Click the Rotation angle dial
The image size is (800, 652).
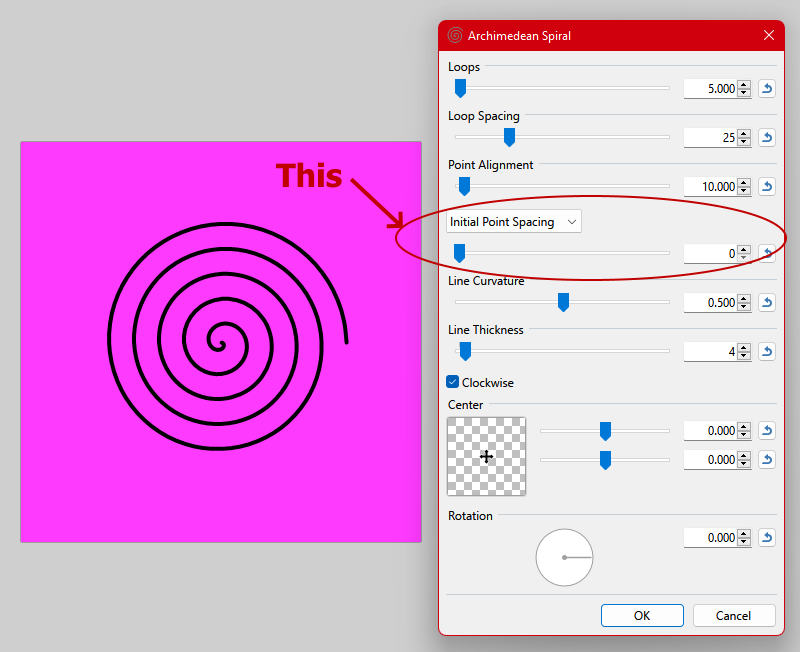pyautogui.click(x=564, y=557)
